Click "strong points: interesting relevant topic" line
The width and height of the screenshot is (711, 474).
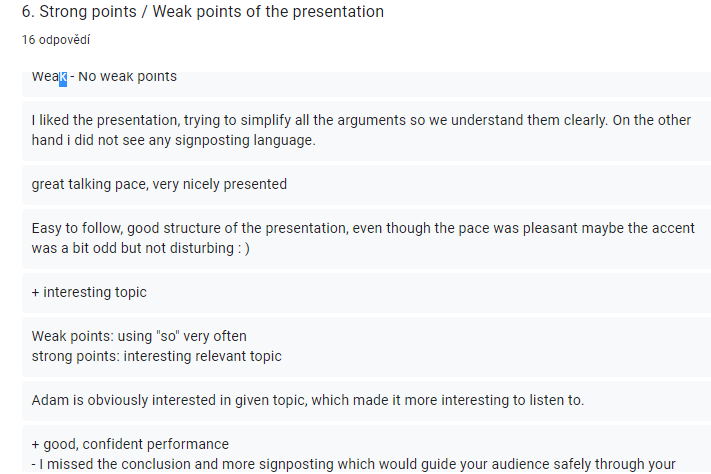pos(156,356)
